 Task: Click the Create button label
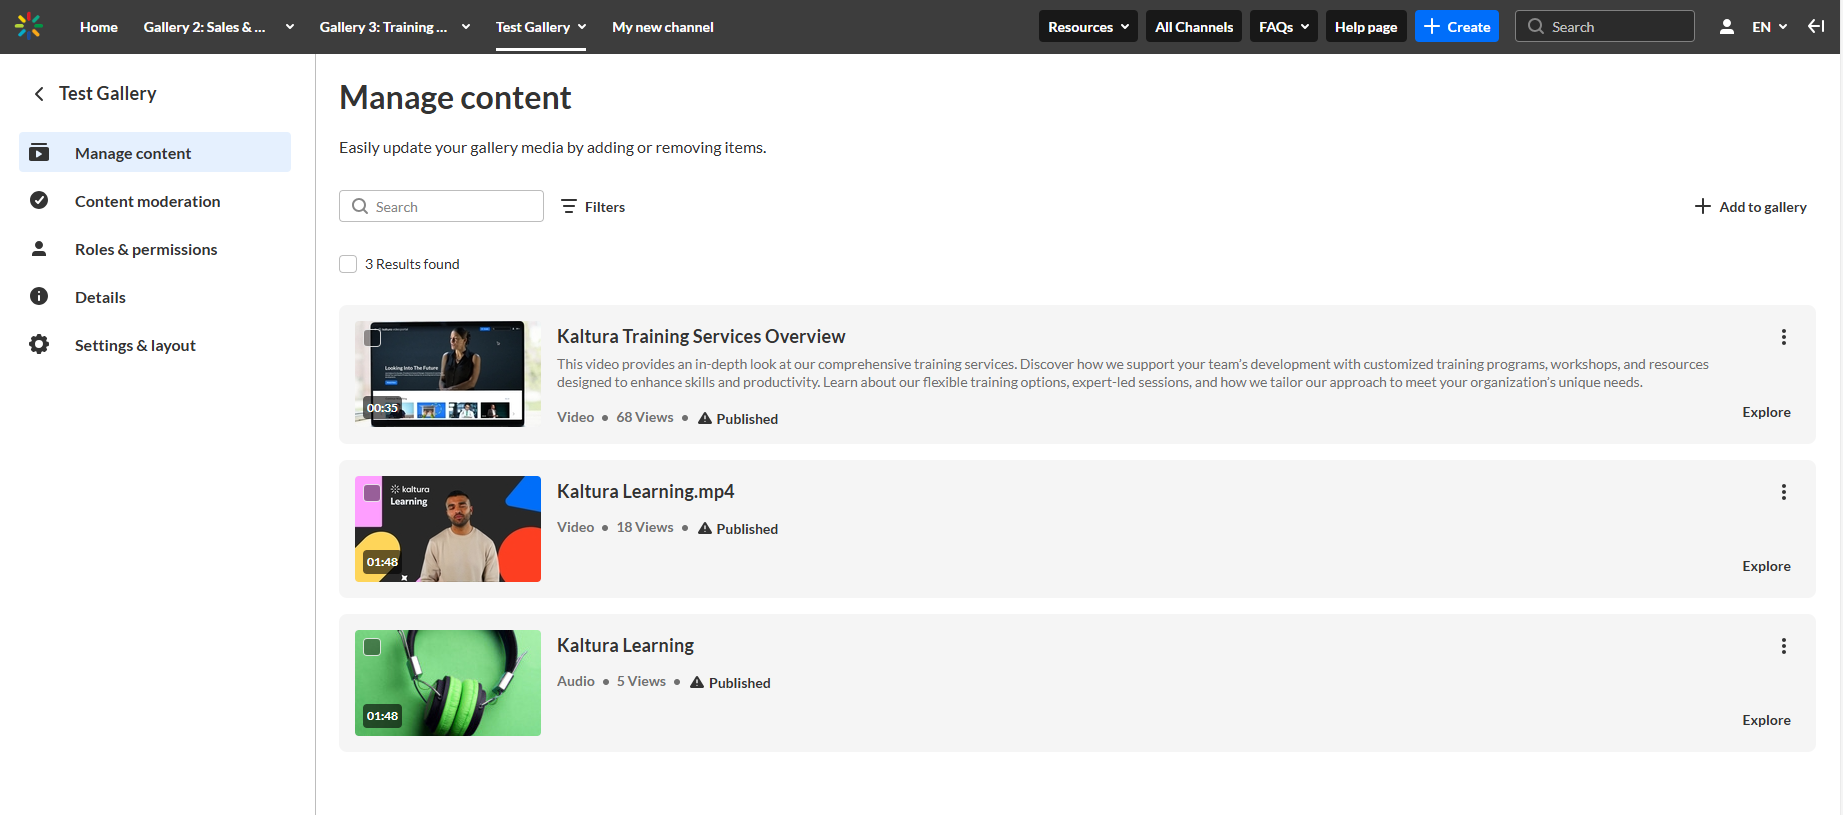(1468, 27)
